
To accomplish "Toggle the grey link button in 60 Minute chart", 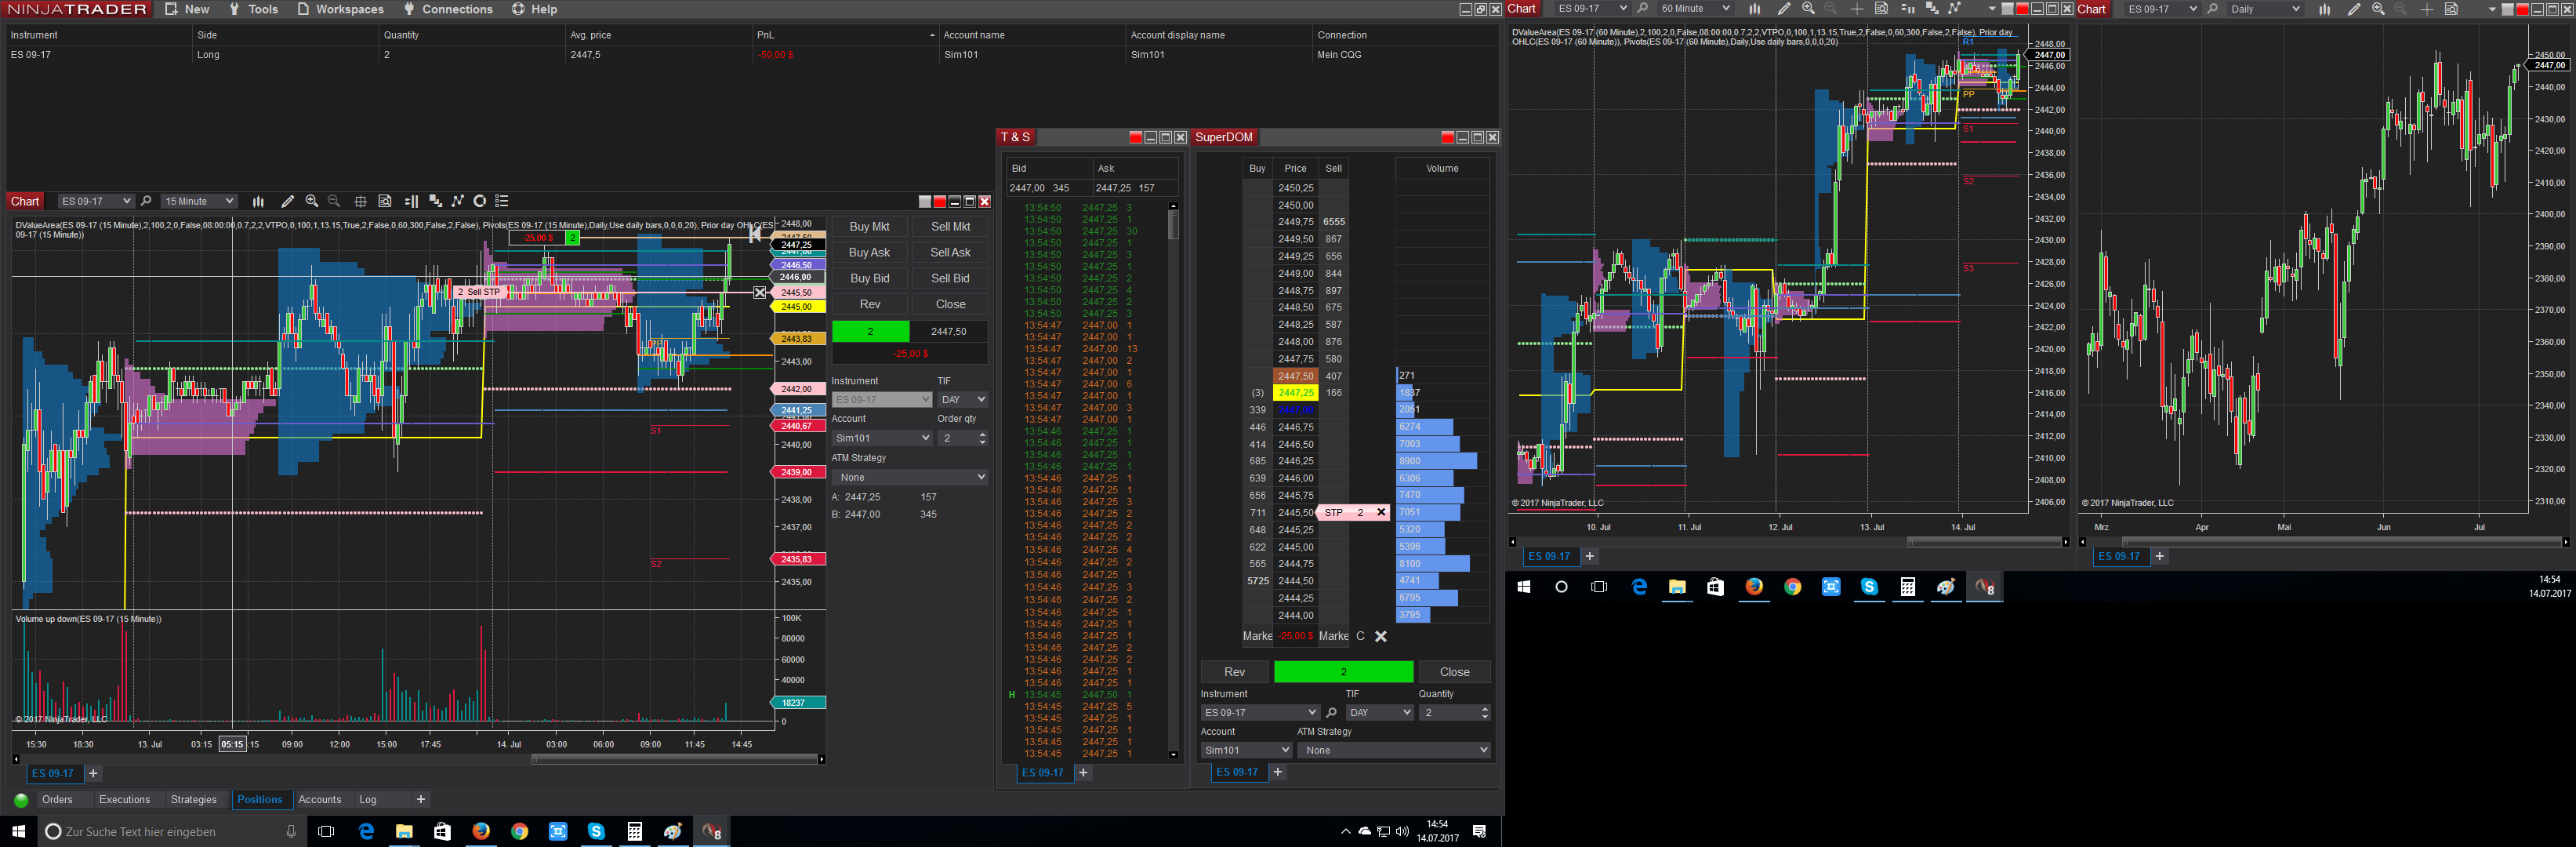I will pyautogui.click(x=2007, y=9).
